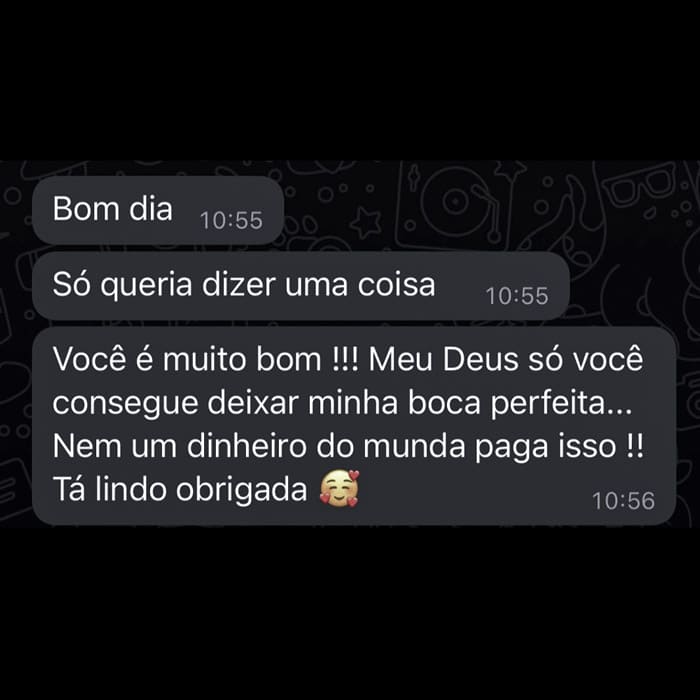The image size is (700, 700).
Task: Click the word "Deus" in the message
Action: (481, 359)
